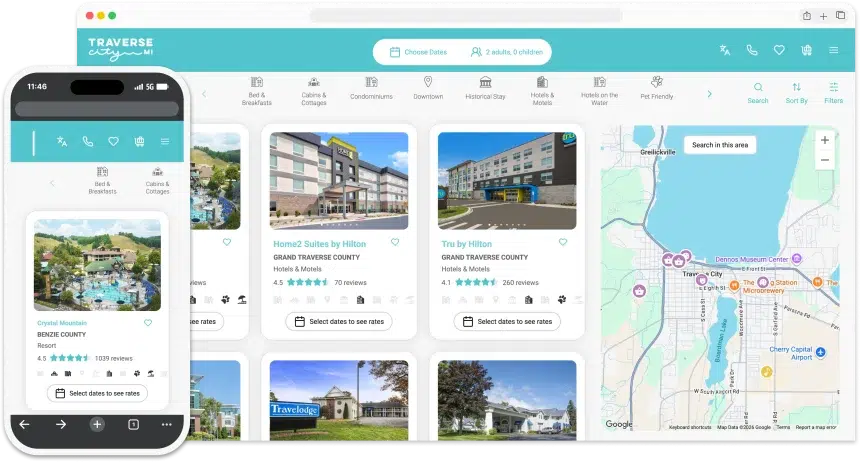This screenshot has height=462, width=860.
Task: Tap hamburger menu icon in phone header
Action: [165, 142]
